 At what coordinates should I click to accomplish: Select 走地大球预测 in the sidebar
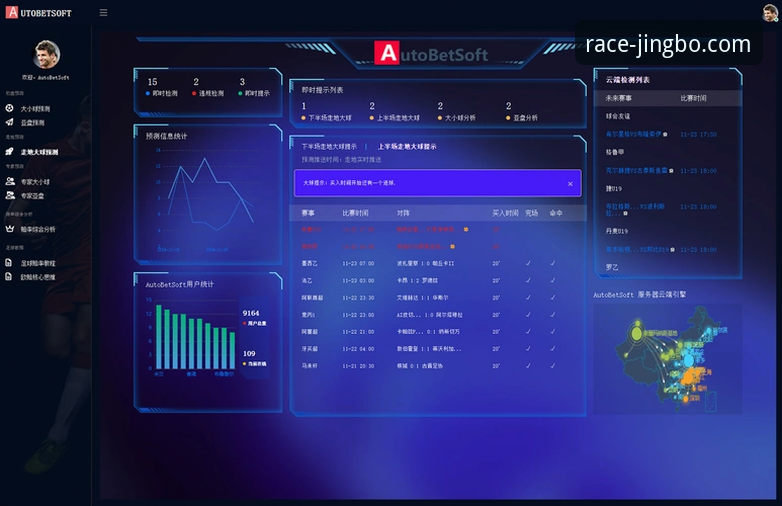click(39, 152)
